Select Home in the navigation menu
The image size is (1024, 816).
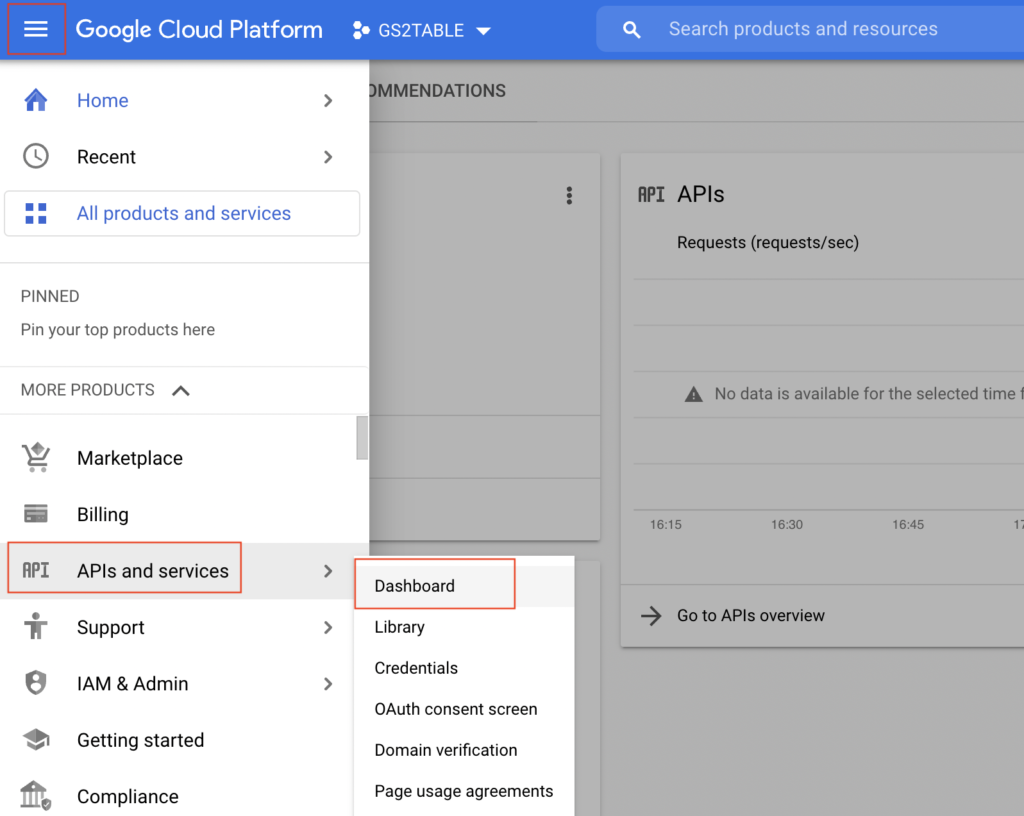click(184, 101)
